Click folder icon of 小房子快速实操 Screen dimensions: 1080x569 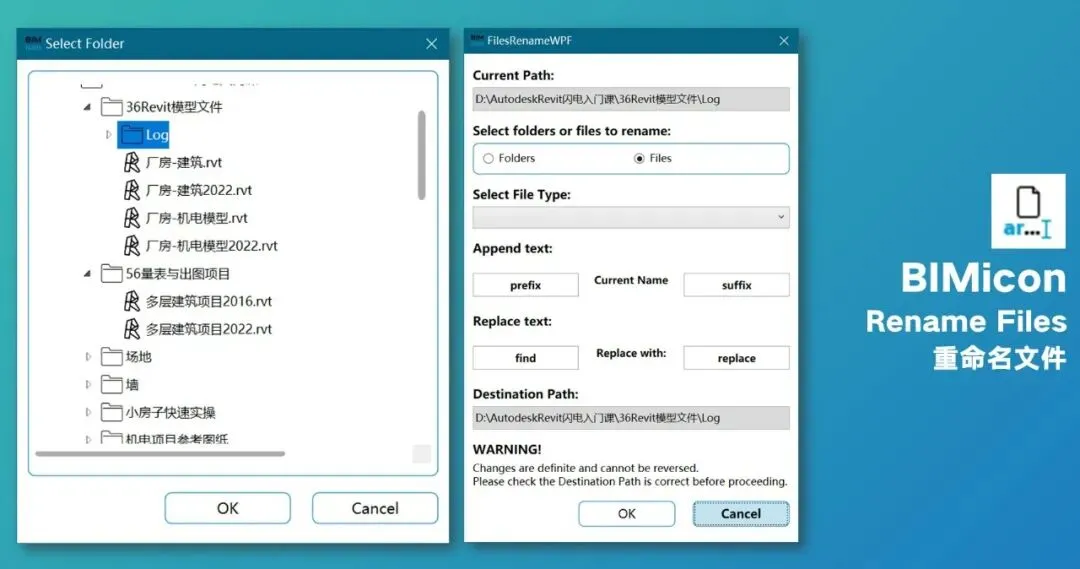tap(112, 413)
